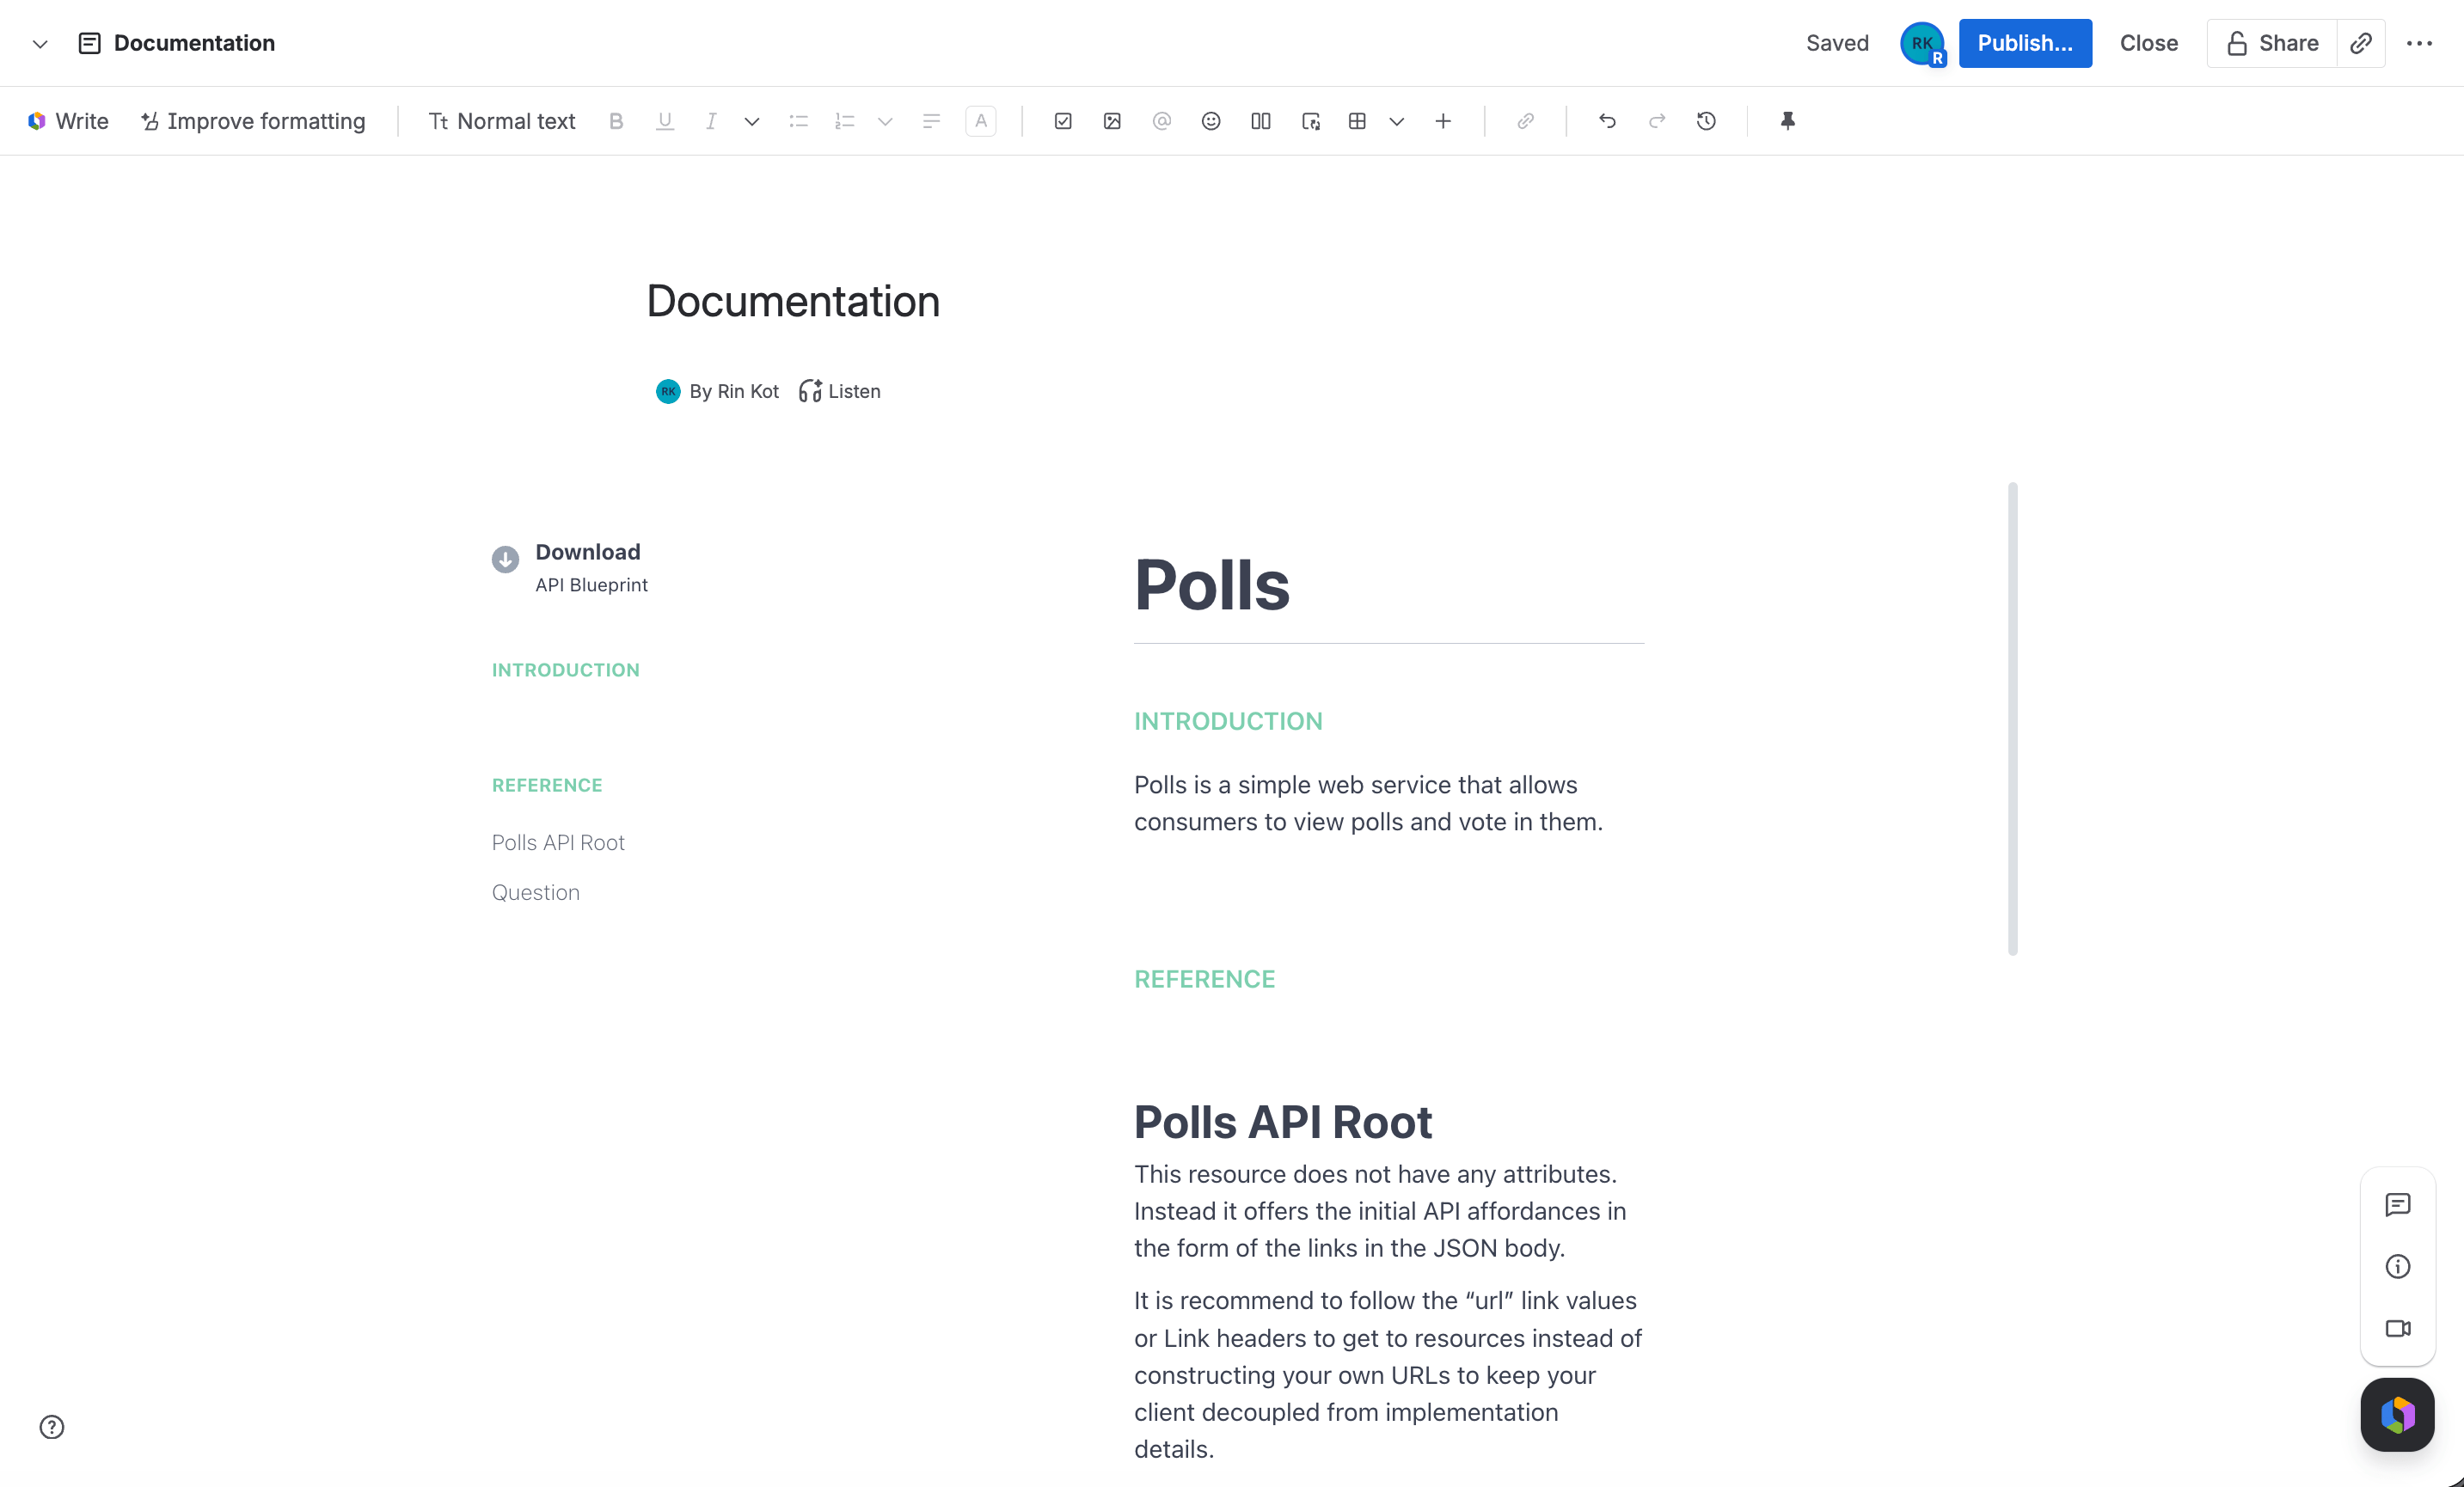
Task: Insert a column layout
Action: (1261, 121)
